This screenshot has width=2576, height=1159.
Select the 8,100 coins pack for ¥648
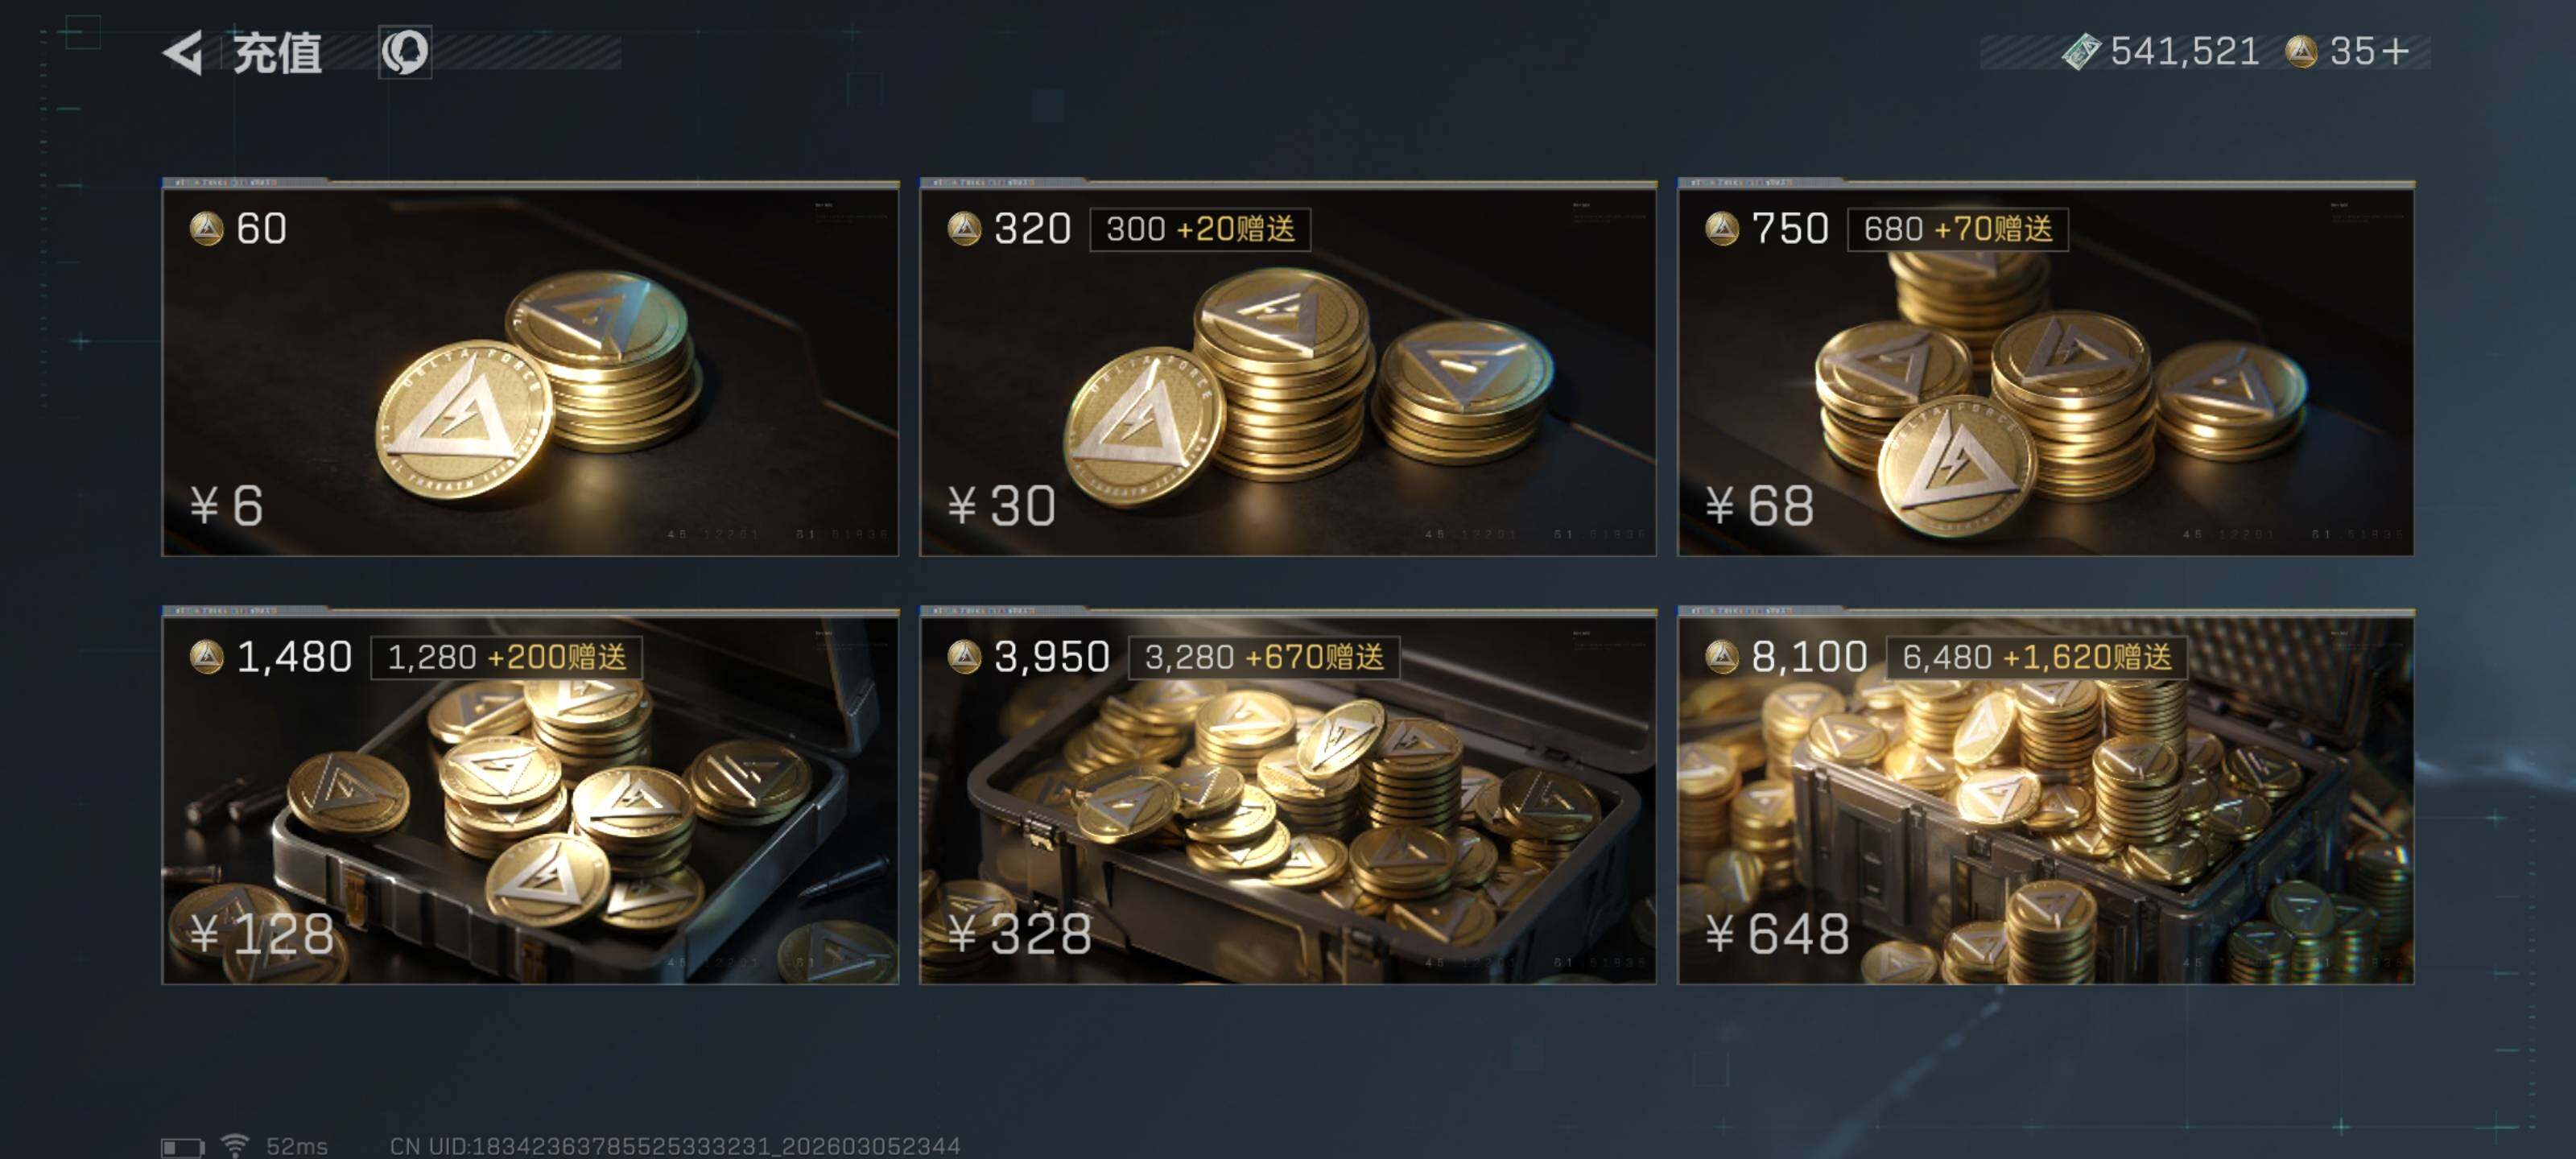[x=2045, y=796]
